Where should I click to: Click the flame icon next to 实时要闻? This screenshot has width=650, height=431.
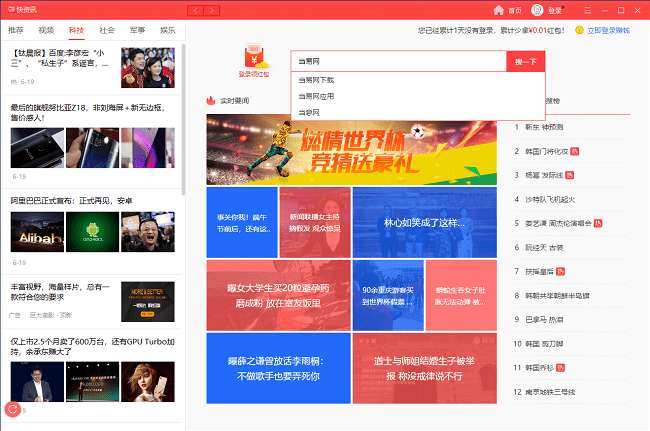[211, 100]
